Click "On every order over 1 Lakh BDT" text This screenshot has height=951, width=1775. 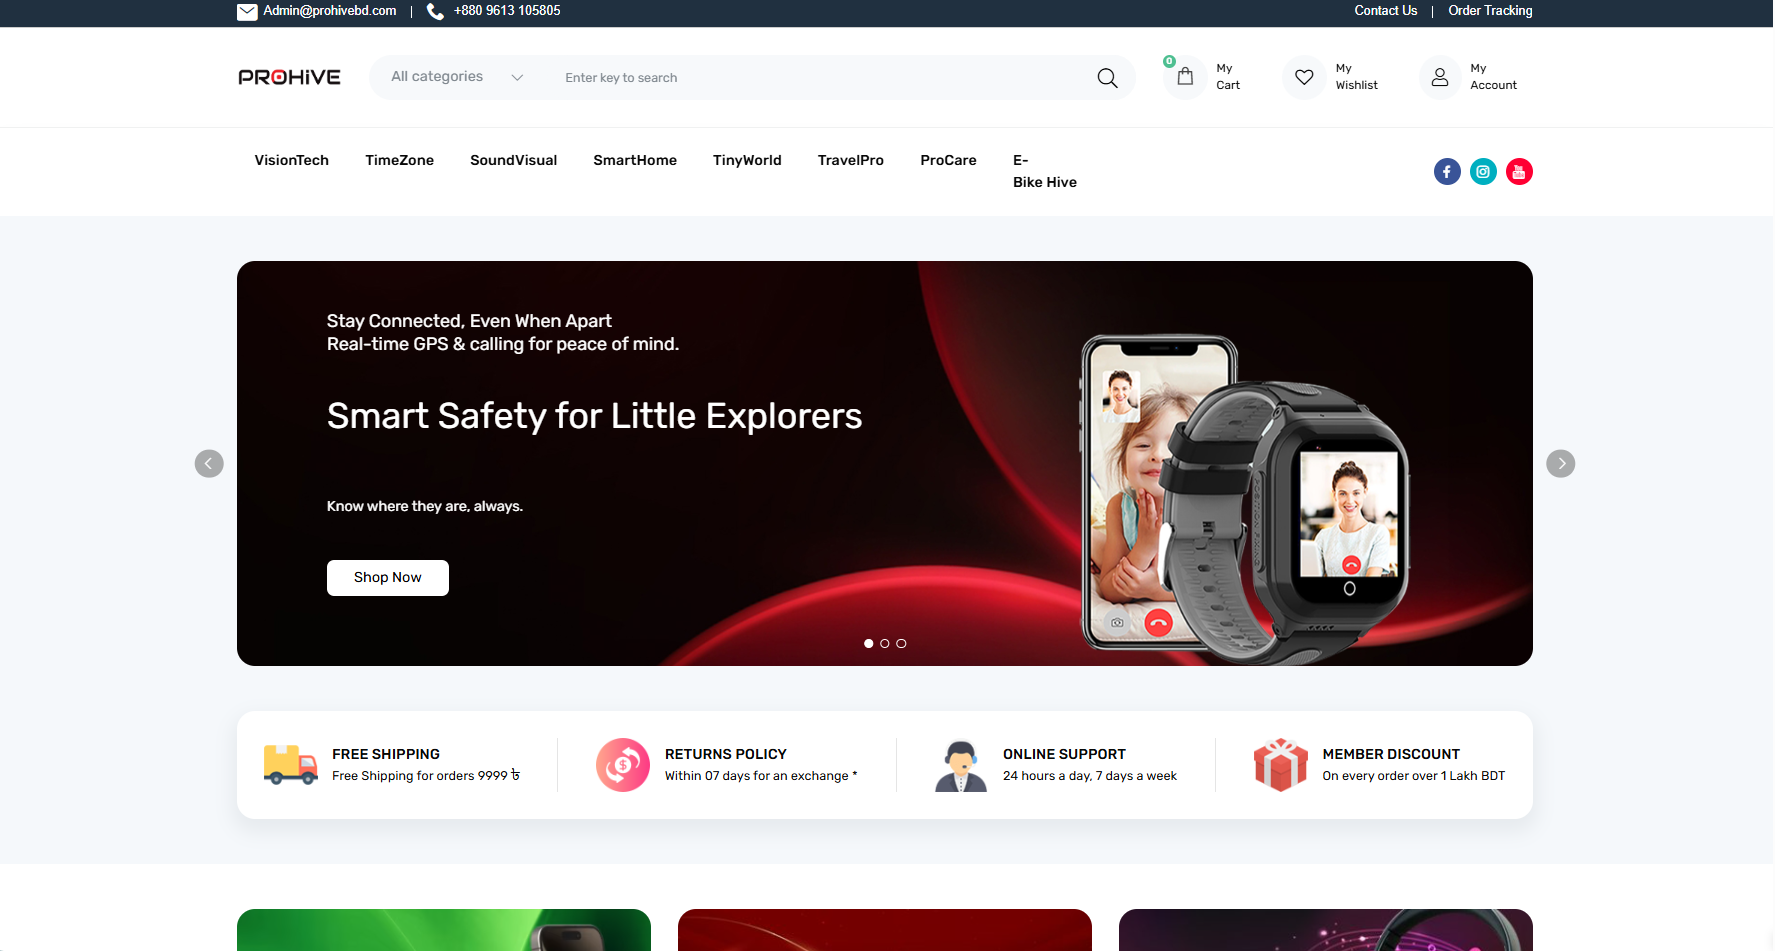1414,776
